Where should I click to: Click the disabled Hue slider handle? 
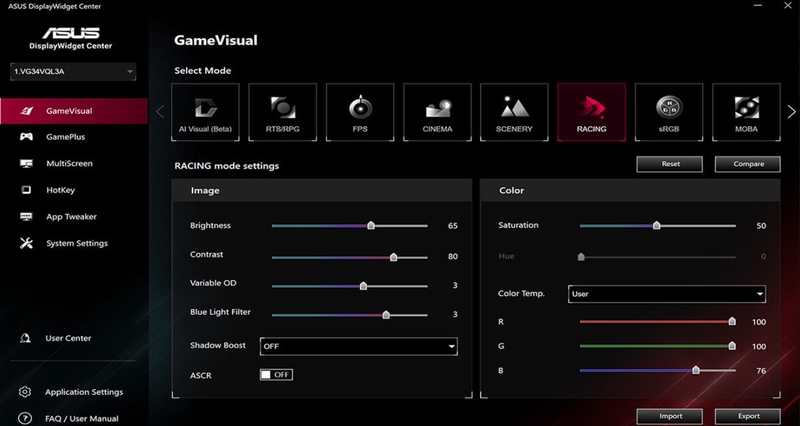pos(581,257)
